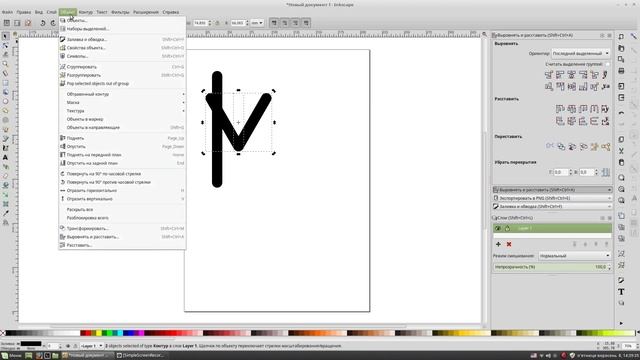640x360 pixels.
Task: Click the delete layer red X icon
Action: click(x=509, y=244)
